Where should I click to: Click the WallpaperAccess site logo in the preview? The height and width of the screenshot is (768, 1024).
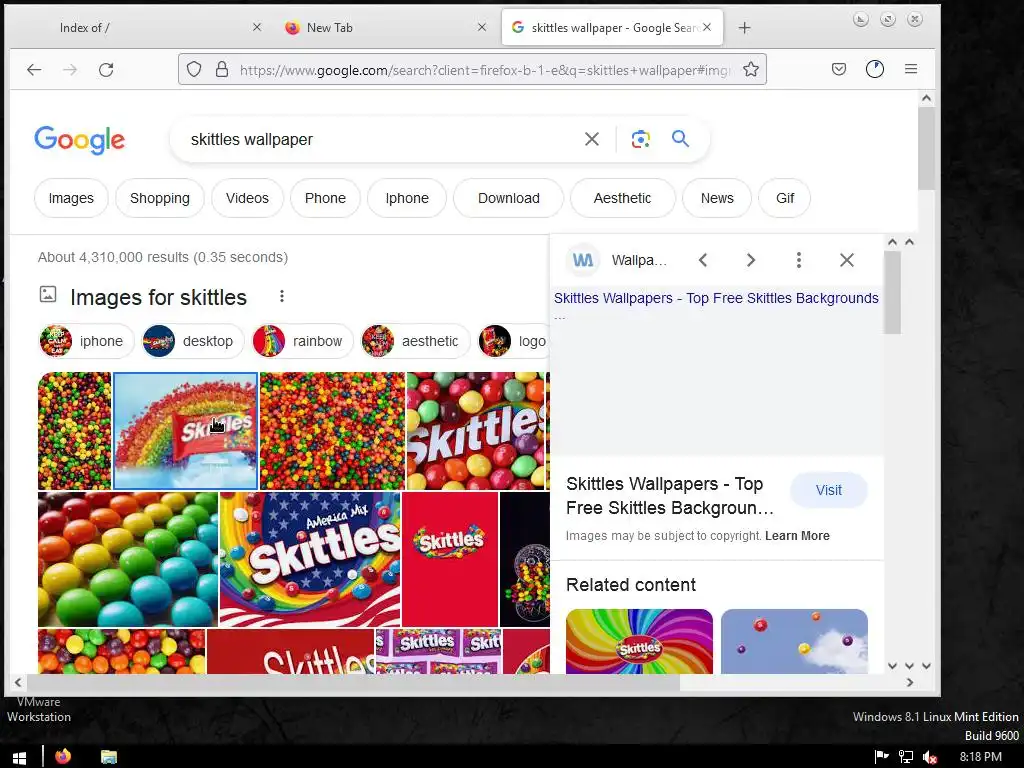(583, 260)
